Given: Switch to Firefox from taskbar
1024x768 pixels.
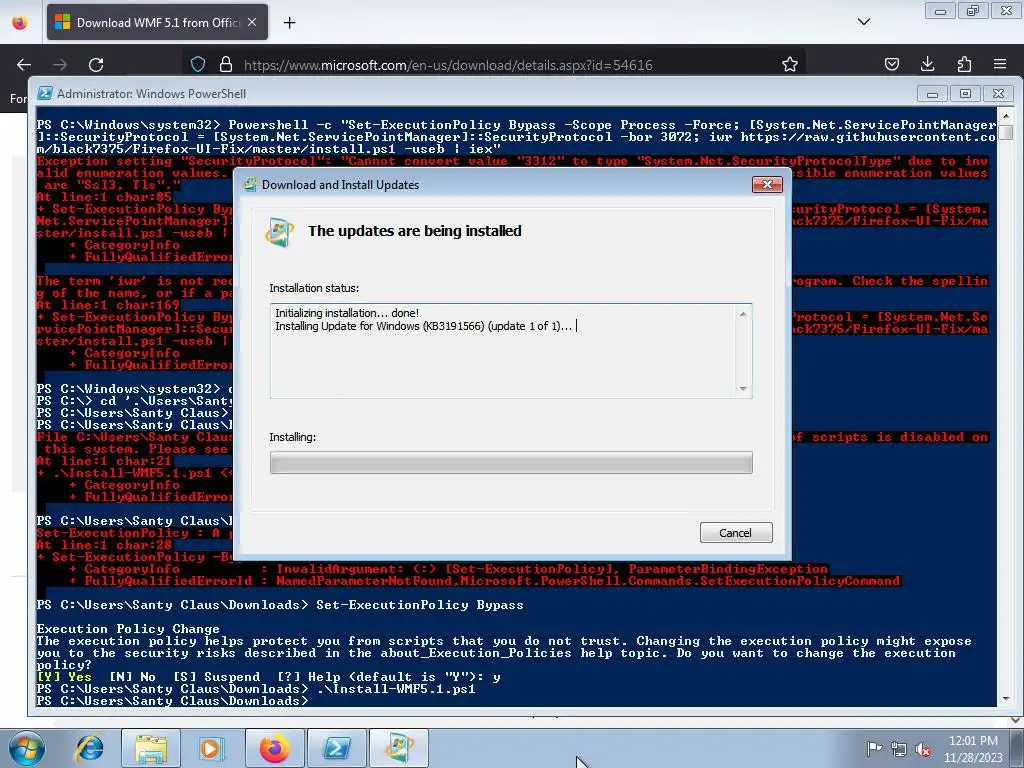Looking at the screenshot, I should (x=275, y=748).
